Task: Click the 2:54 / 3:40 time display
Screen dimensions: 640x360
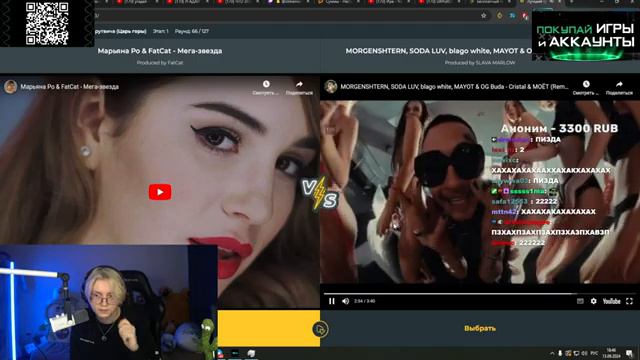Action: point(364,301)
